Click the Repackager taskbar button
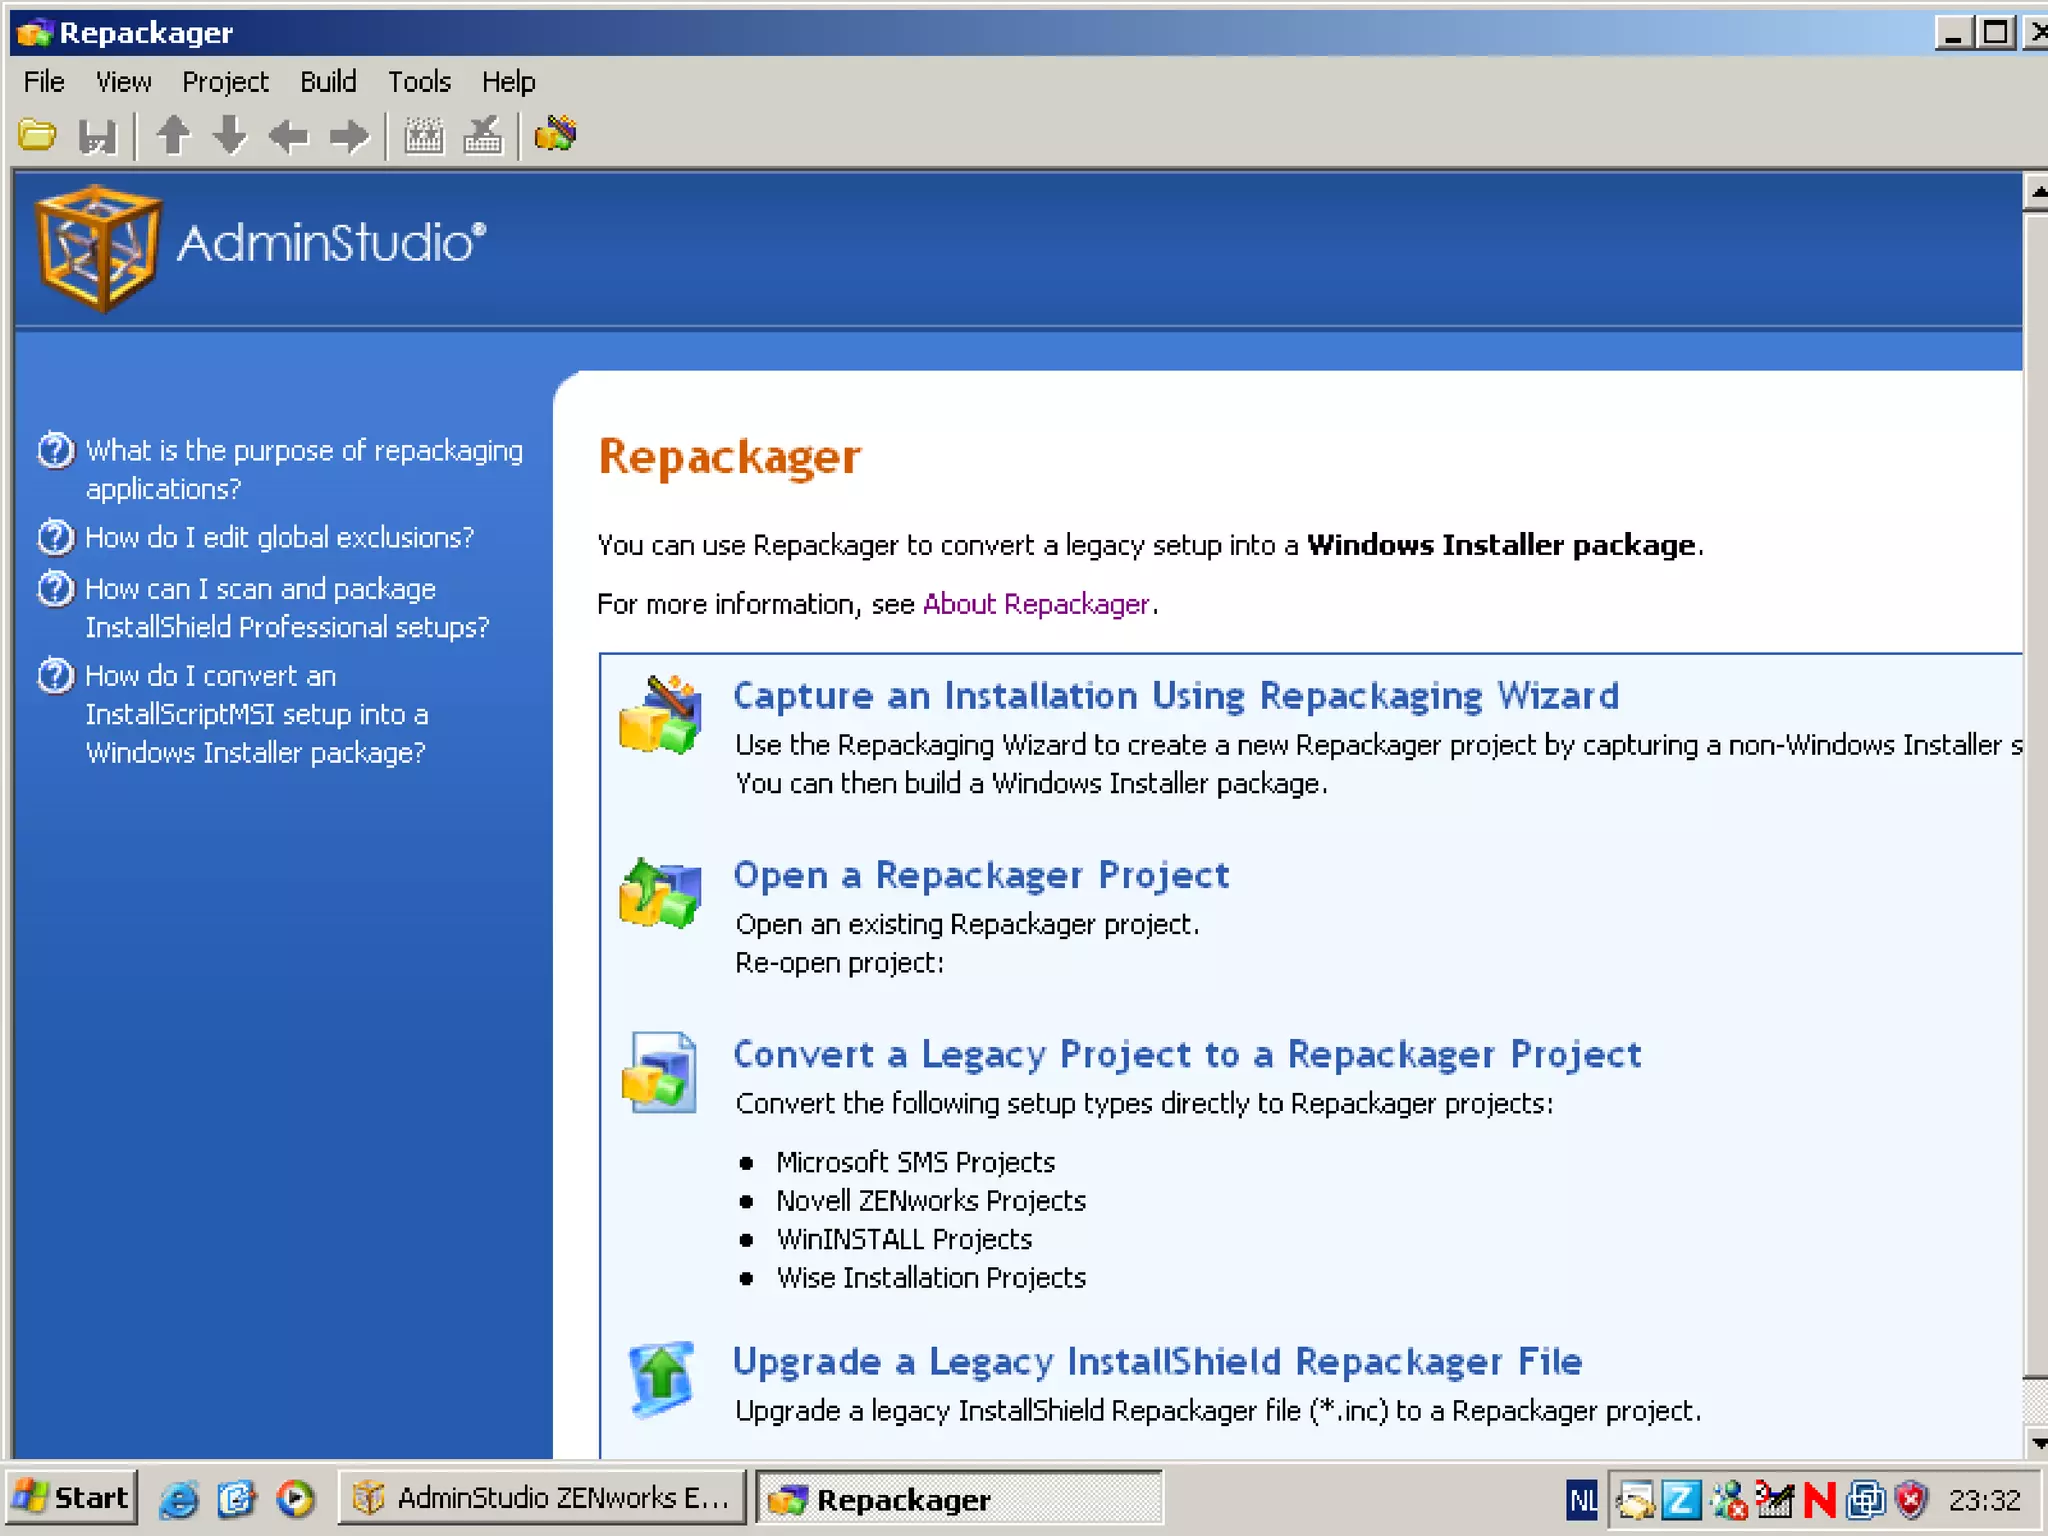2048x1536 pixels. pos(958,1498)
